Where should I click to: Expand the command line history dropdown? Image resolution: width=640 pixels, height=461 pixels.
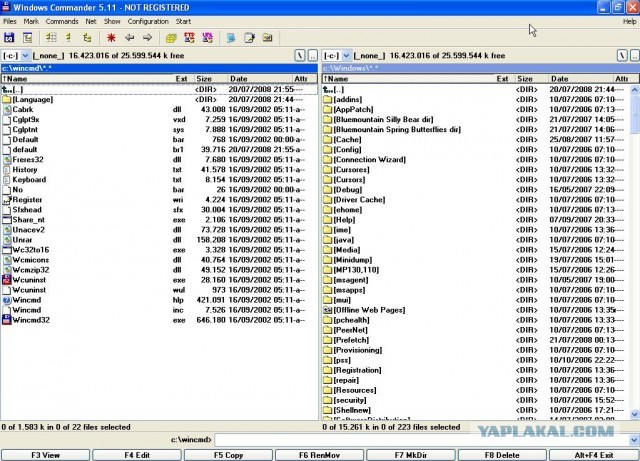[x=634, y=440]
